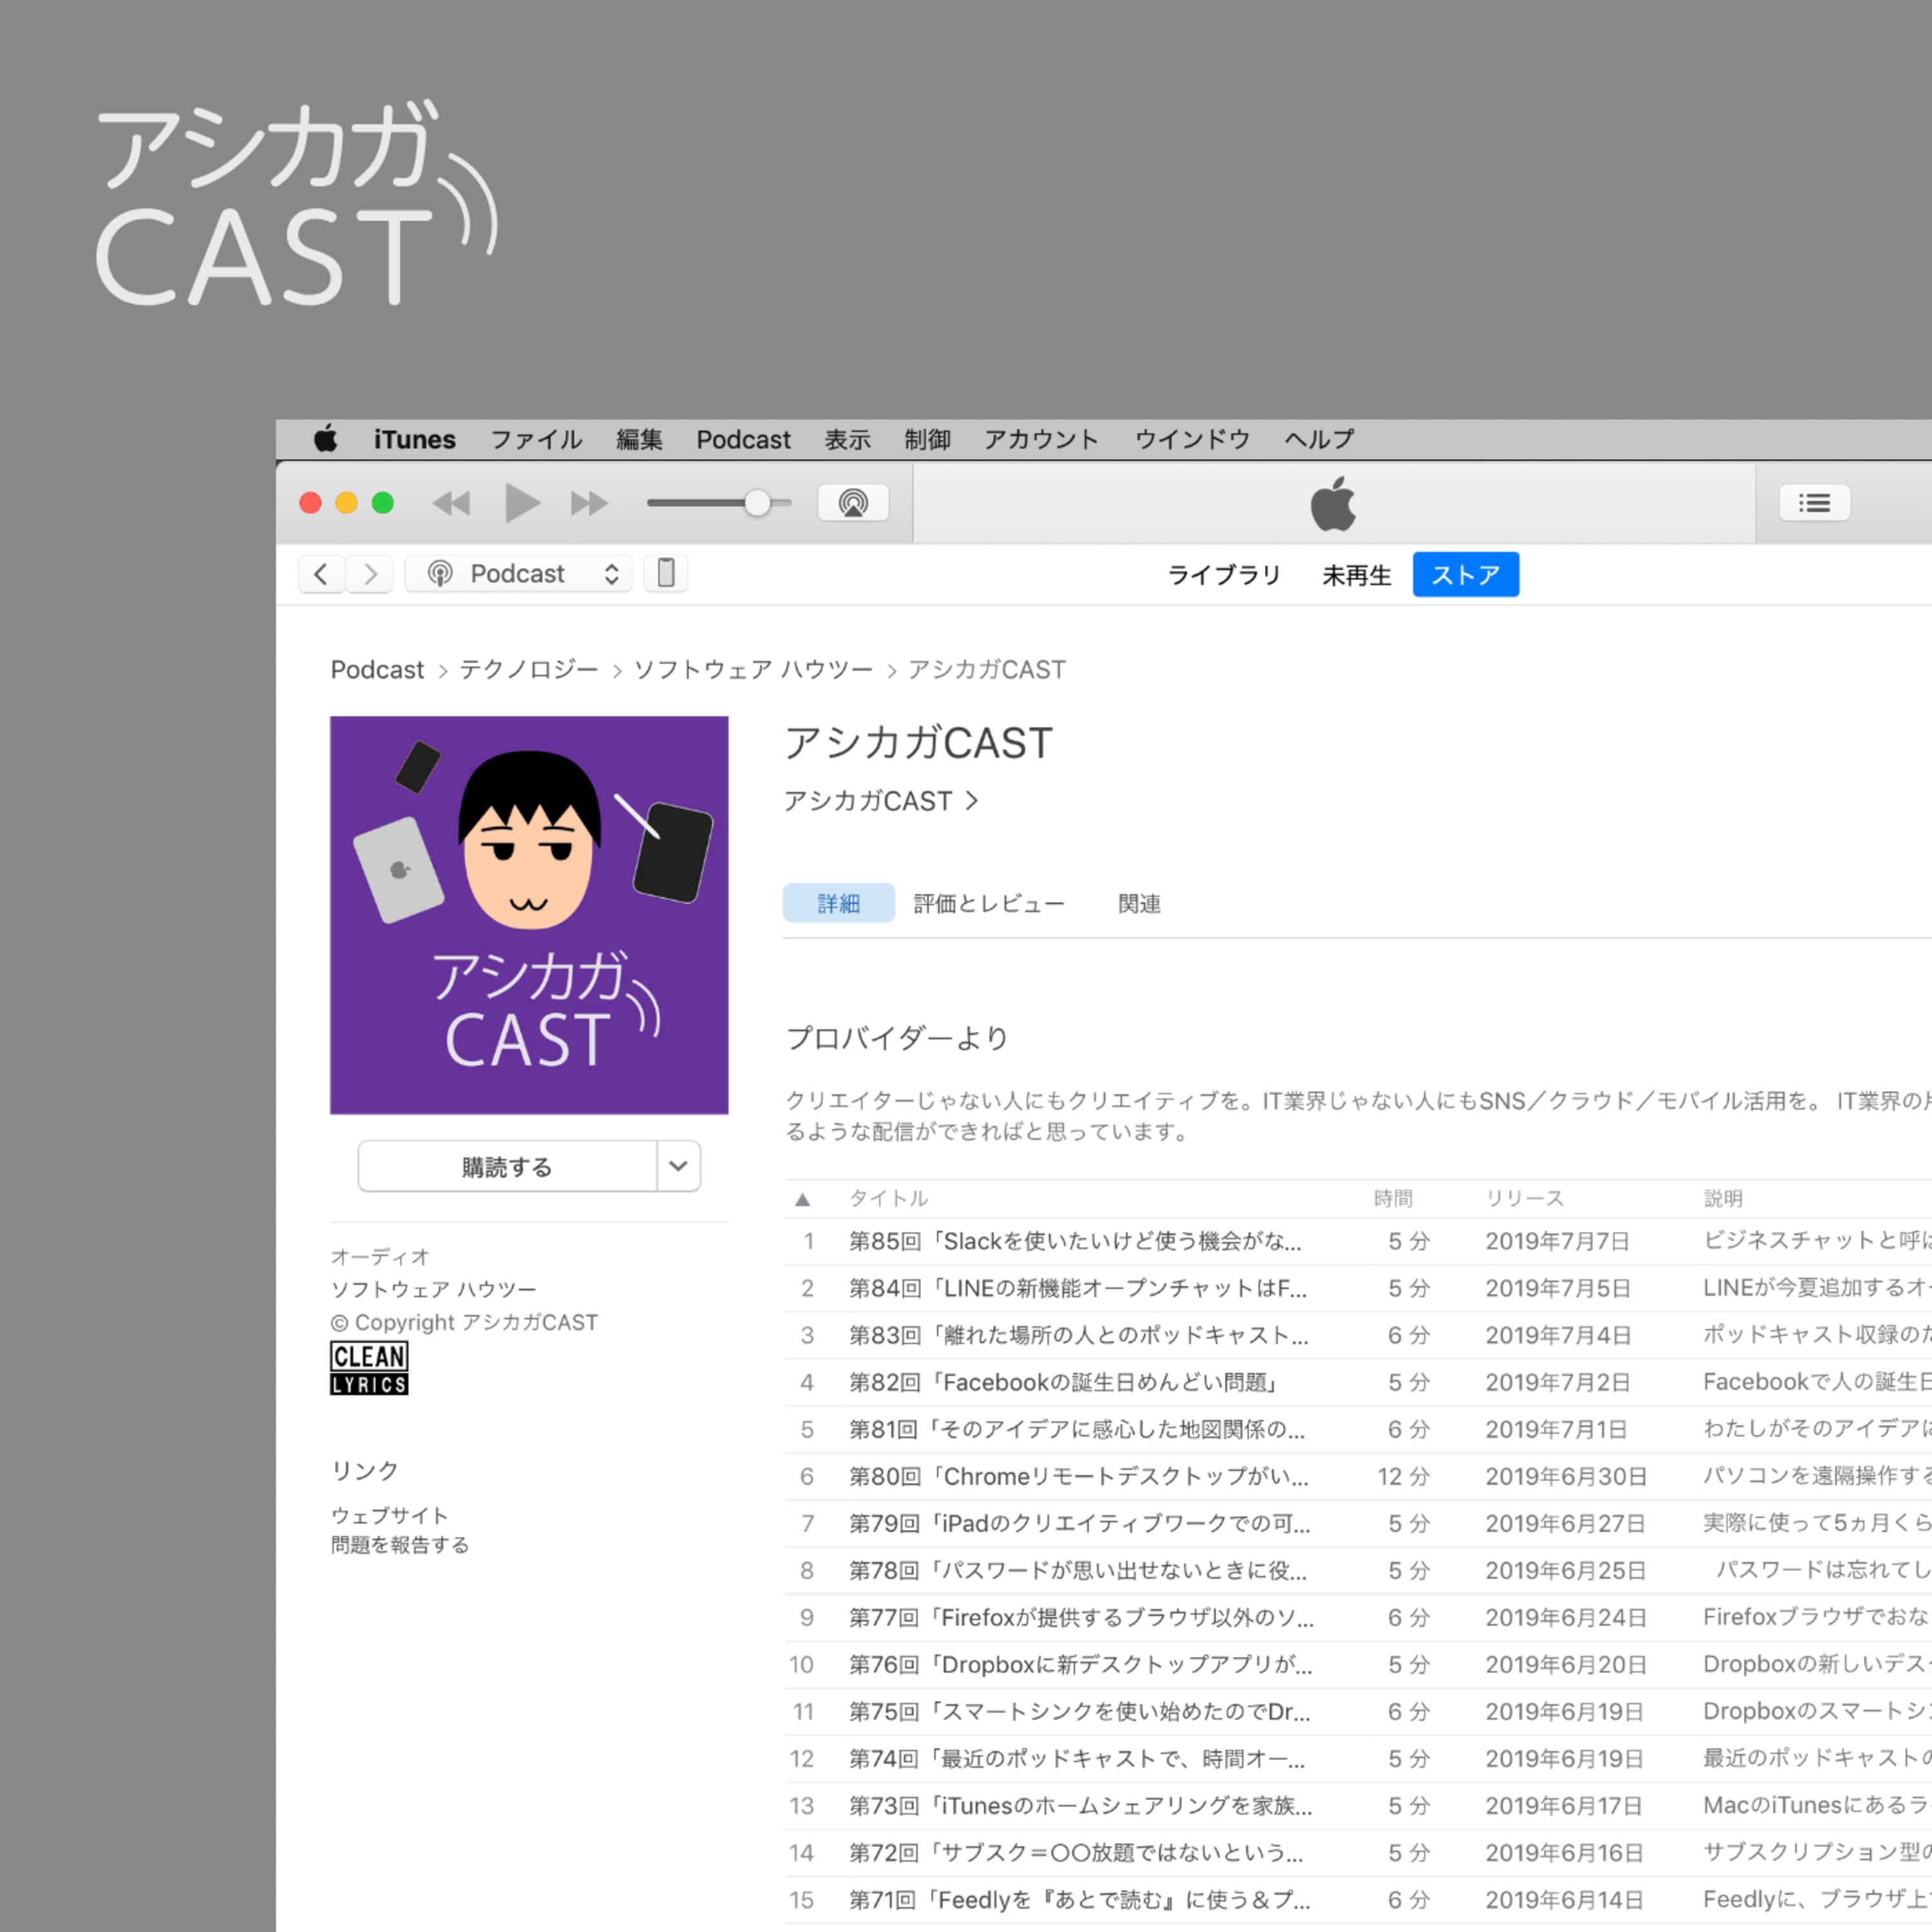1932x1932 pixels.
Task: Click the 12 分 duration cell
Action: click(x=1403, y=1476)
